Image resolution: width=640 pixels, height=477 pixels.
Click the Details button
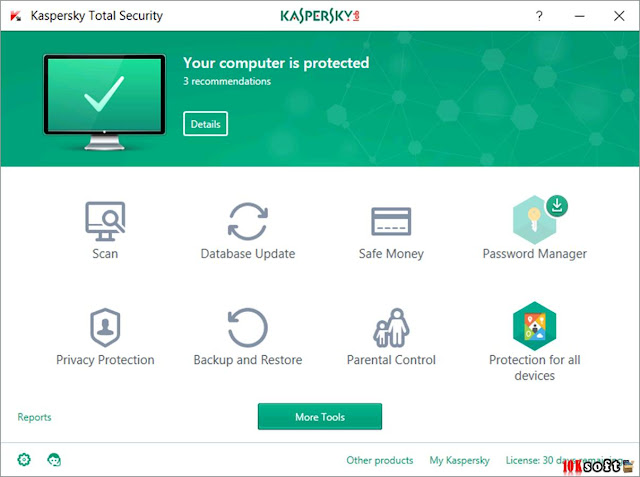click(x=205, y=124)
